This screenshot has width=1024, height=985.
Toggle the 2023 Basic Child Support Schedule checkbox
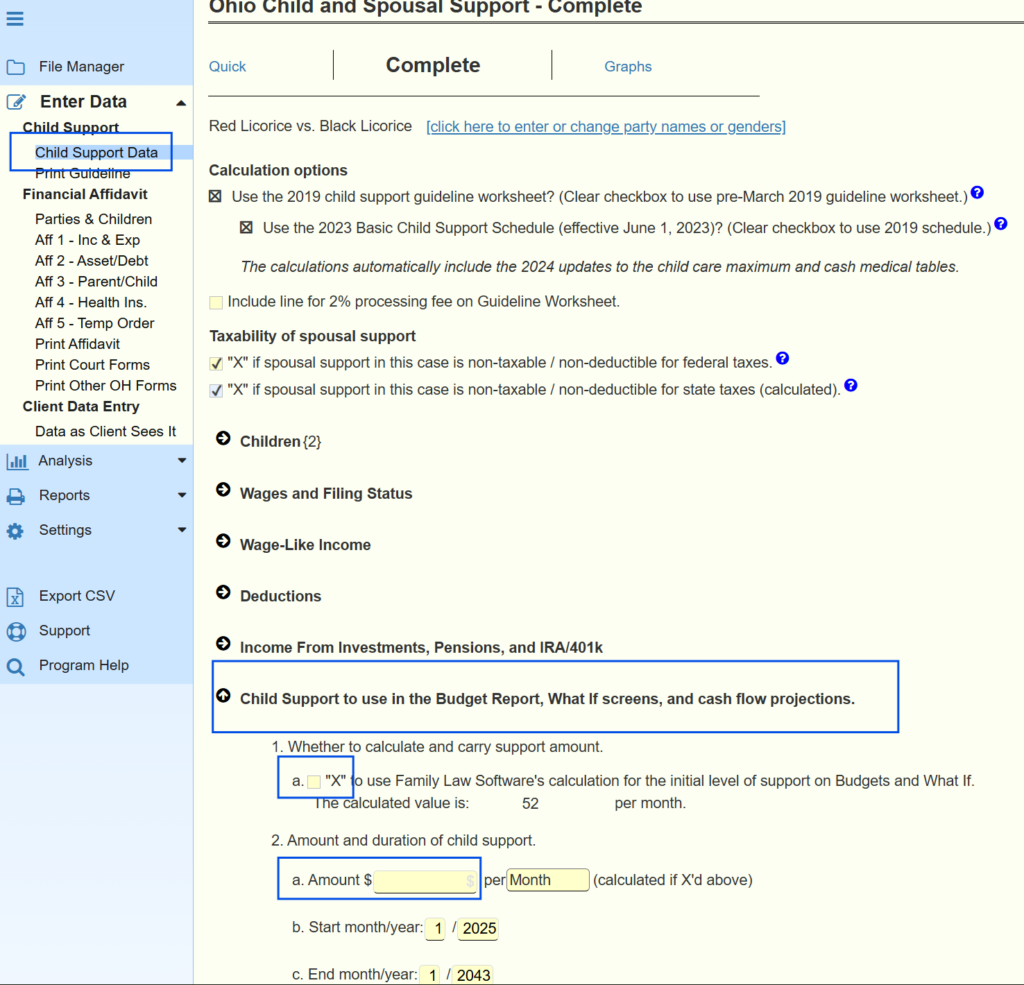pyautogui.click(x=246, y=228)
